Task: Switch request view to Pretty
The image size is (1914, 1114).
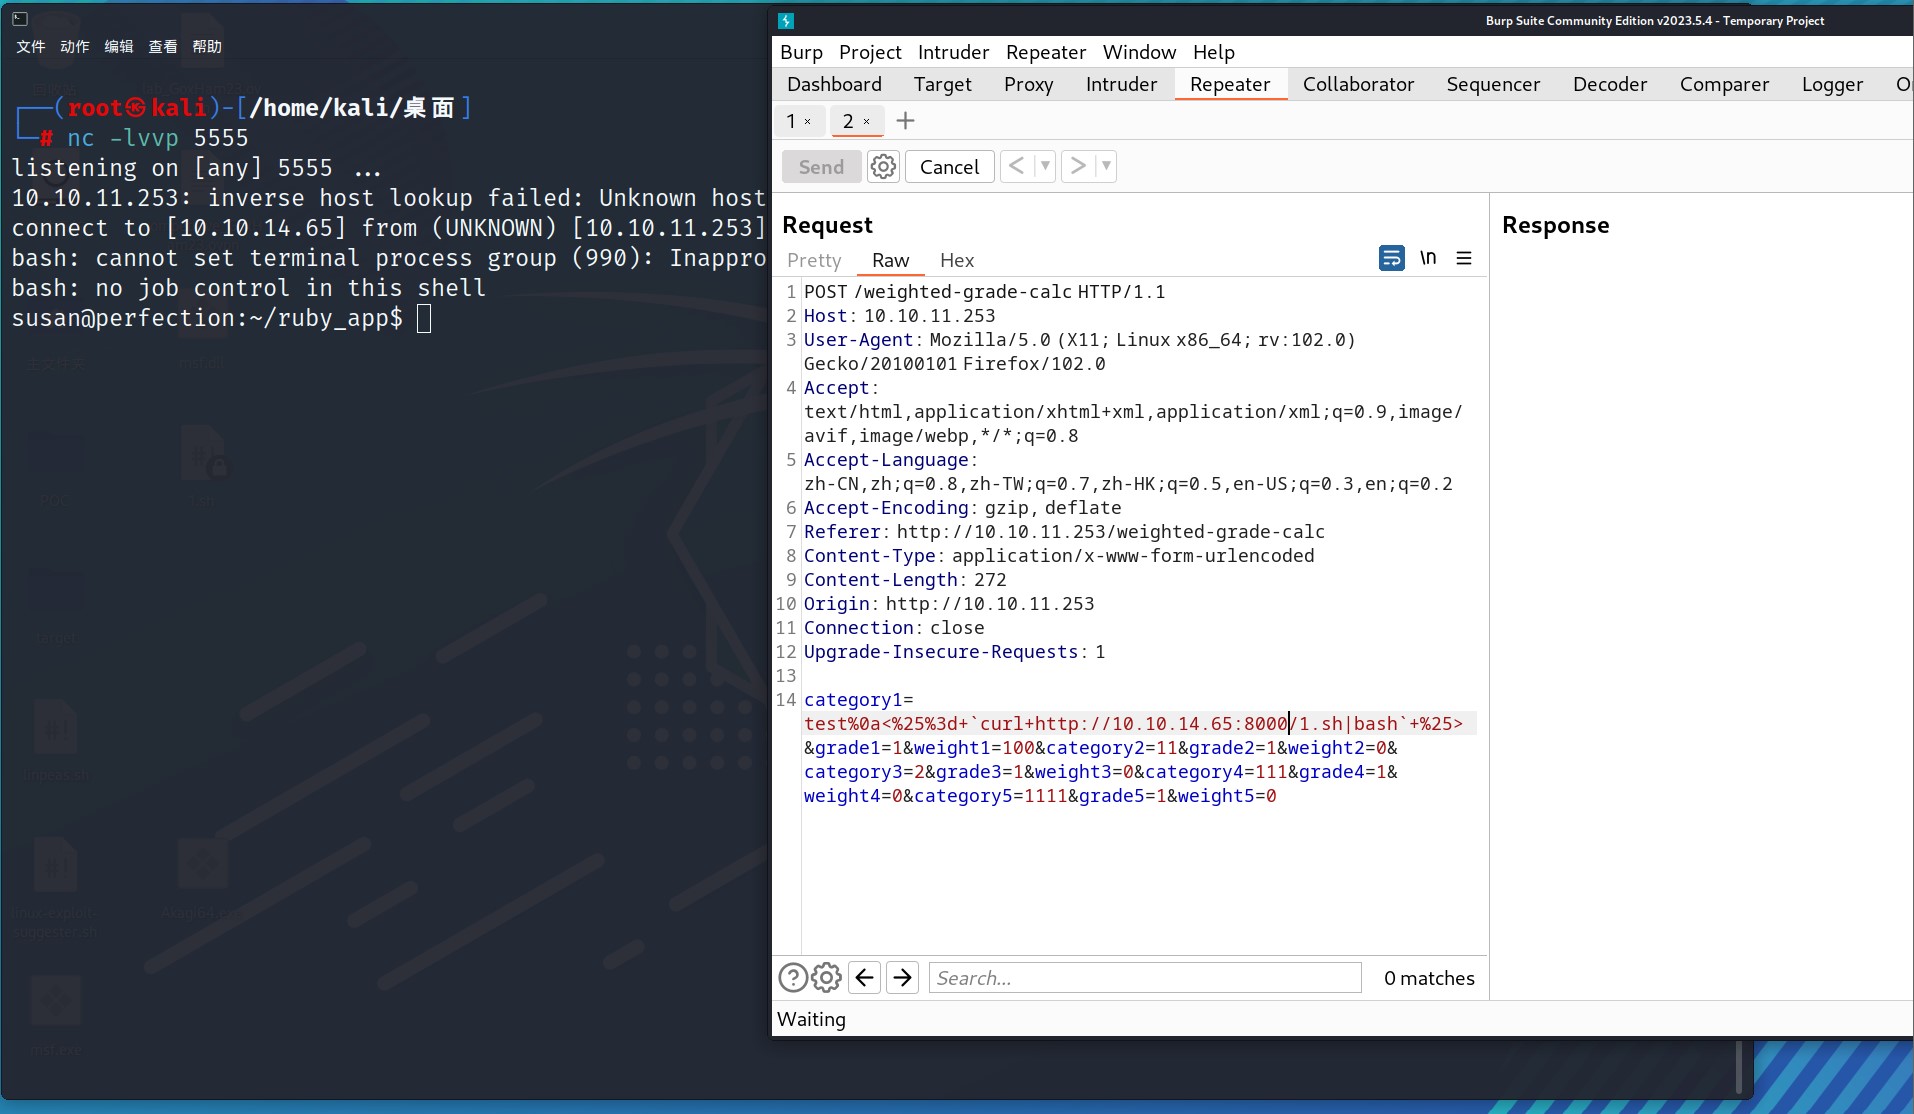Action: point(814,260)
